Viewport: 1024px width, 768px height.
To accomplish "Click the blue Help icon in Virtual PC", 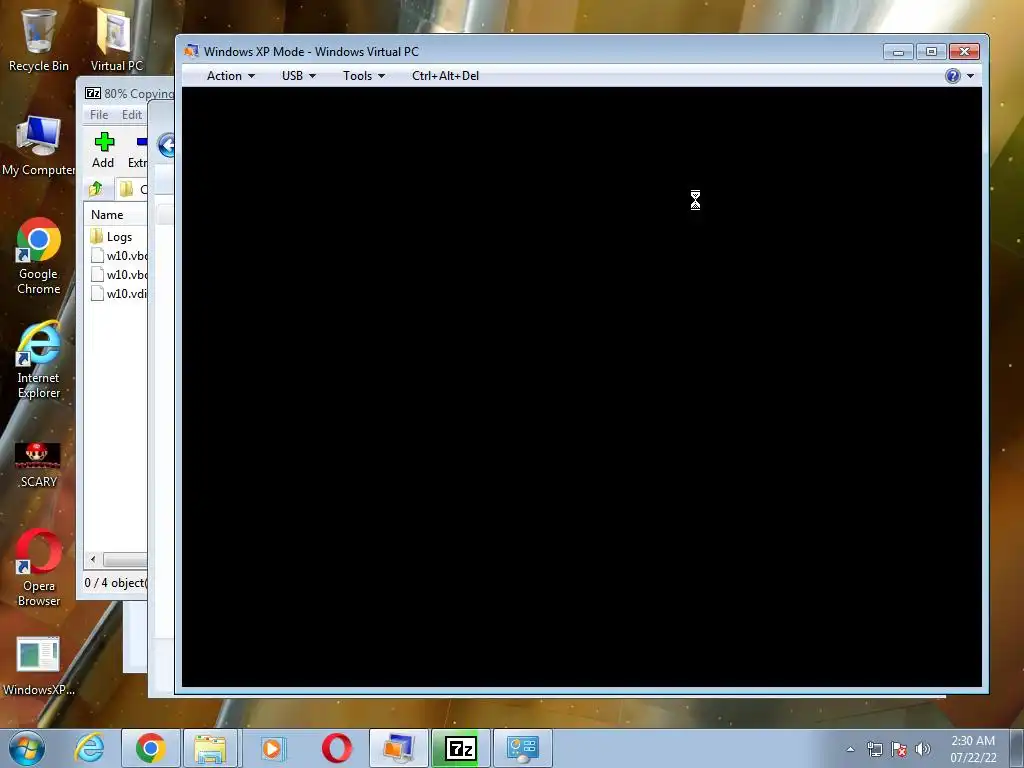I will pyautogui.click(x=953, y=76).
